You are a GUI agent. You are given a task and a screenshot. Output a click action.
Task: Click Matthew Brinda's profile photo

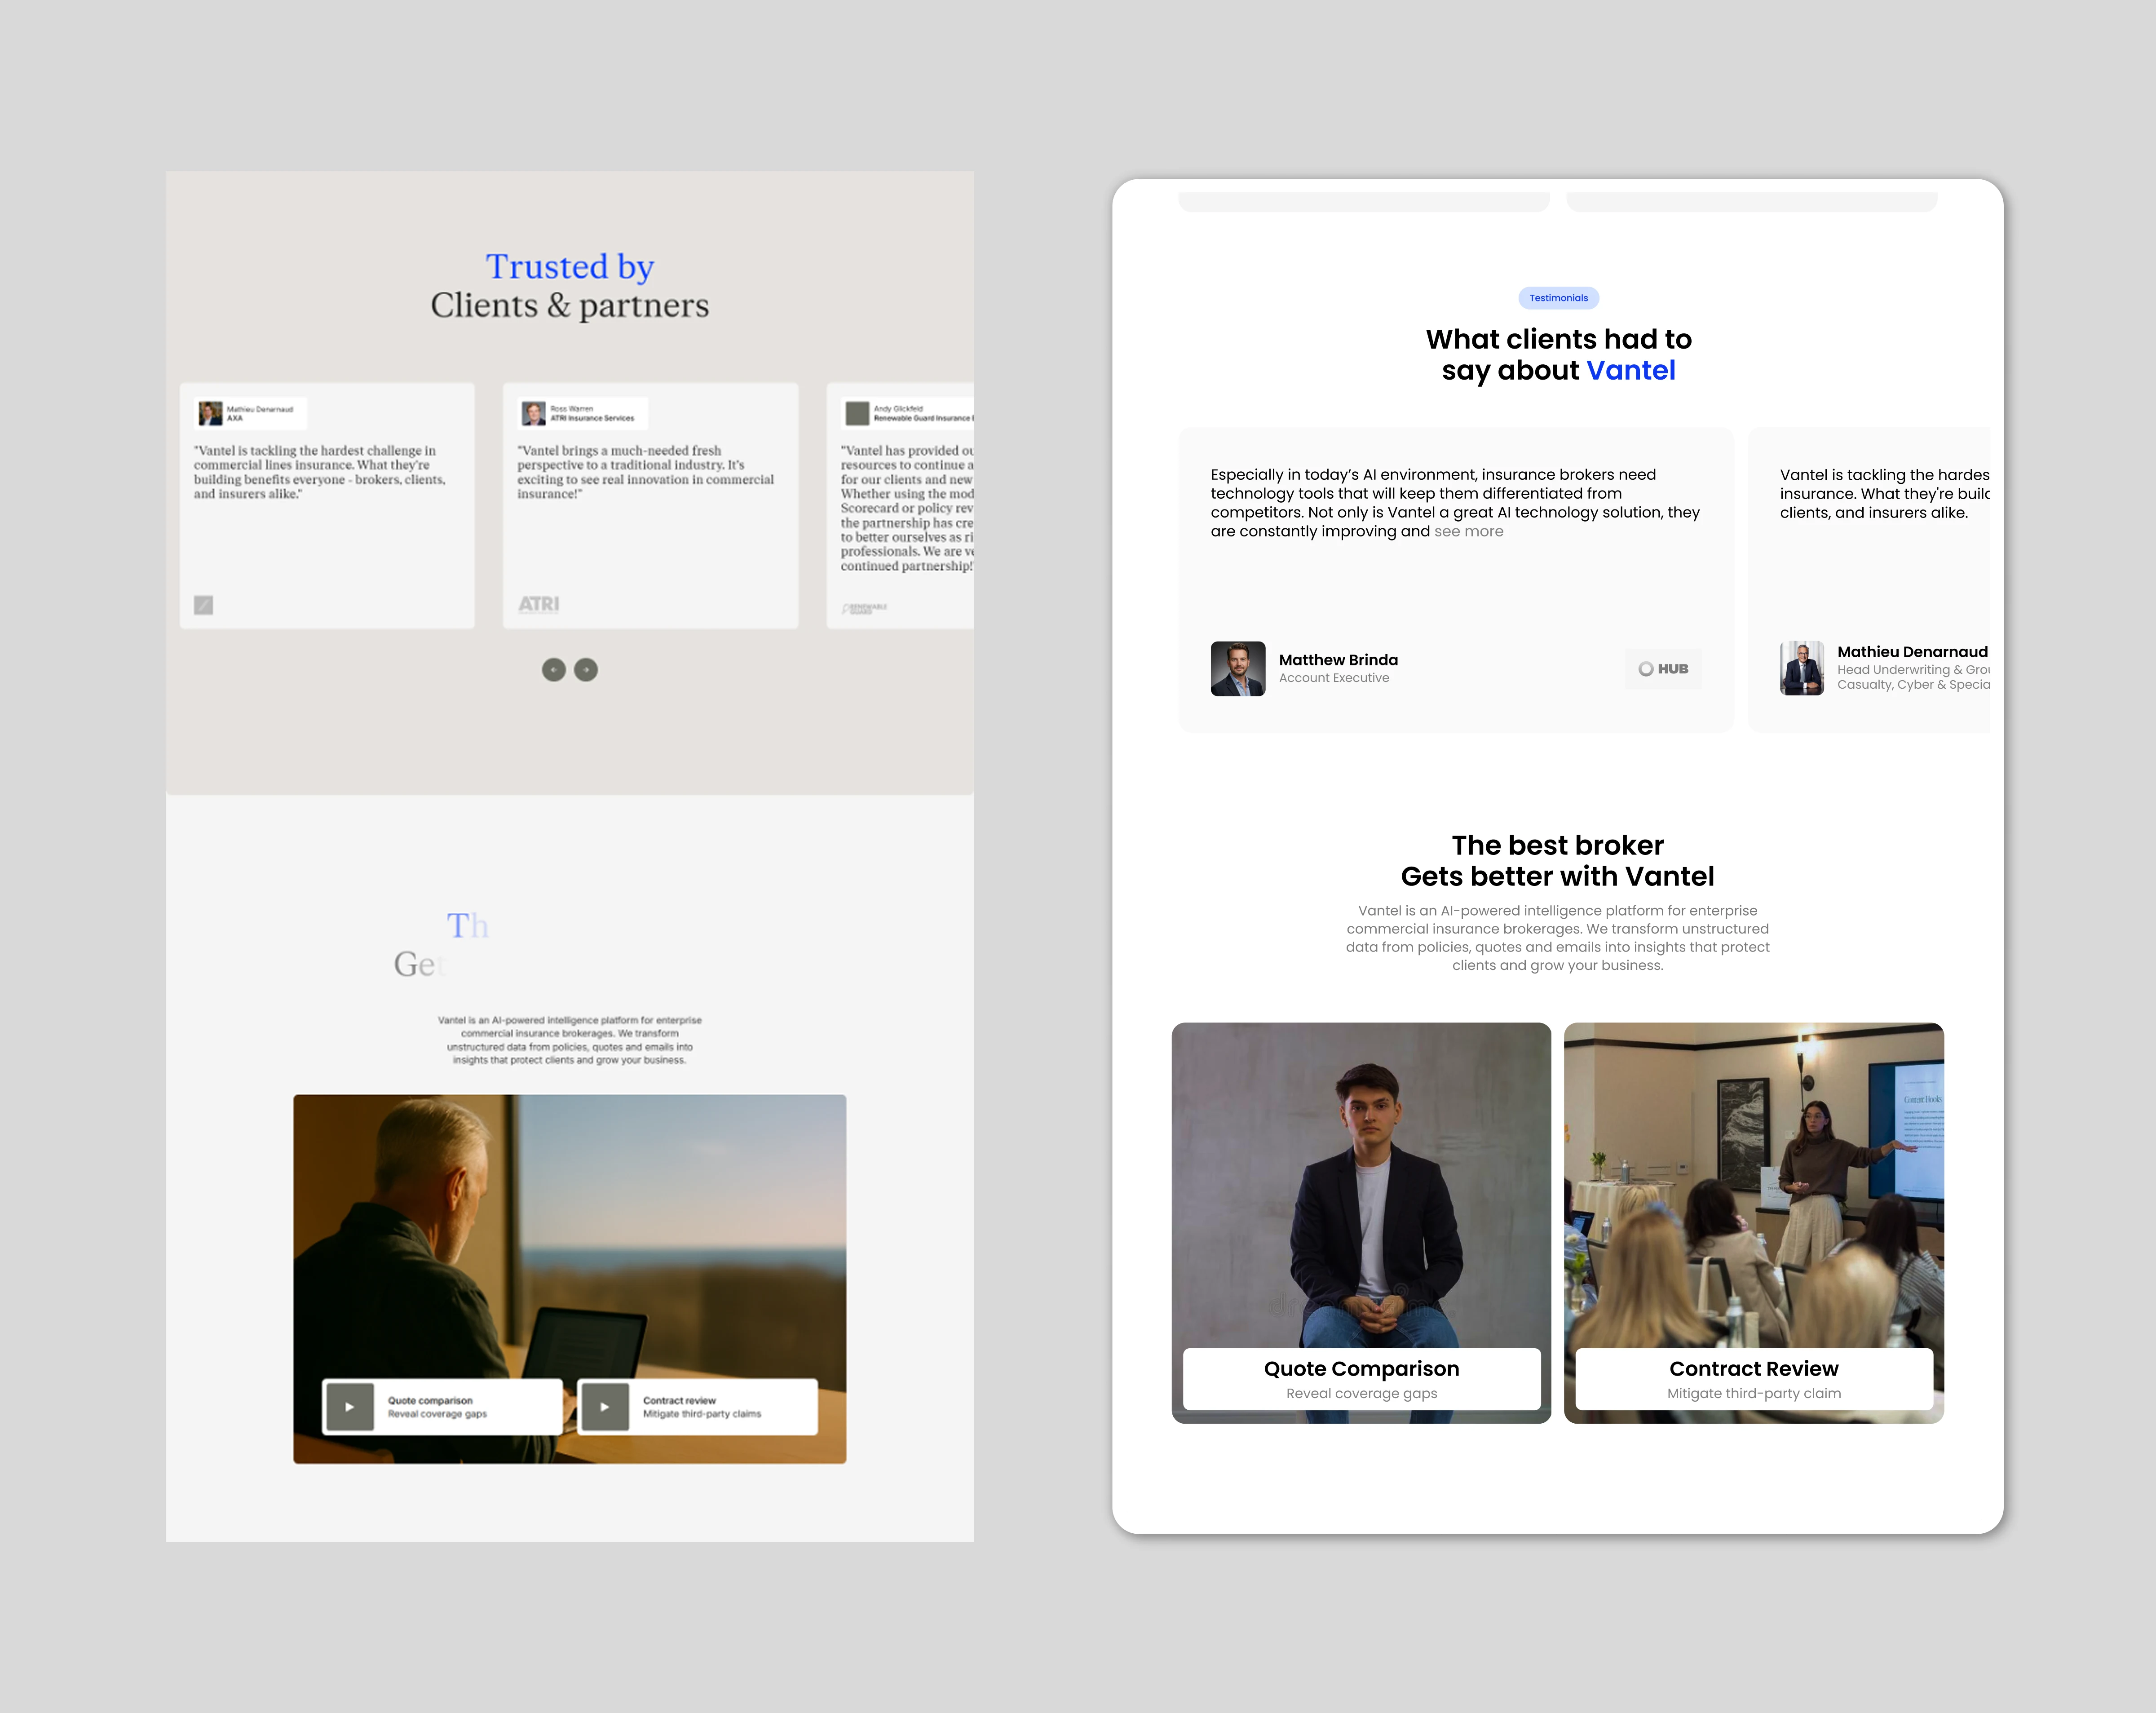(1237, 668)
